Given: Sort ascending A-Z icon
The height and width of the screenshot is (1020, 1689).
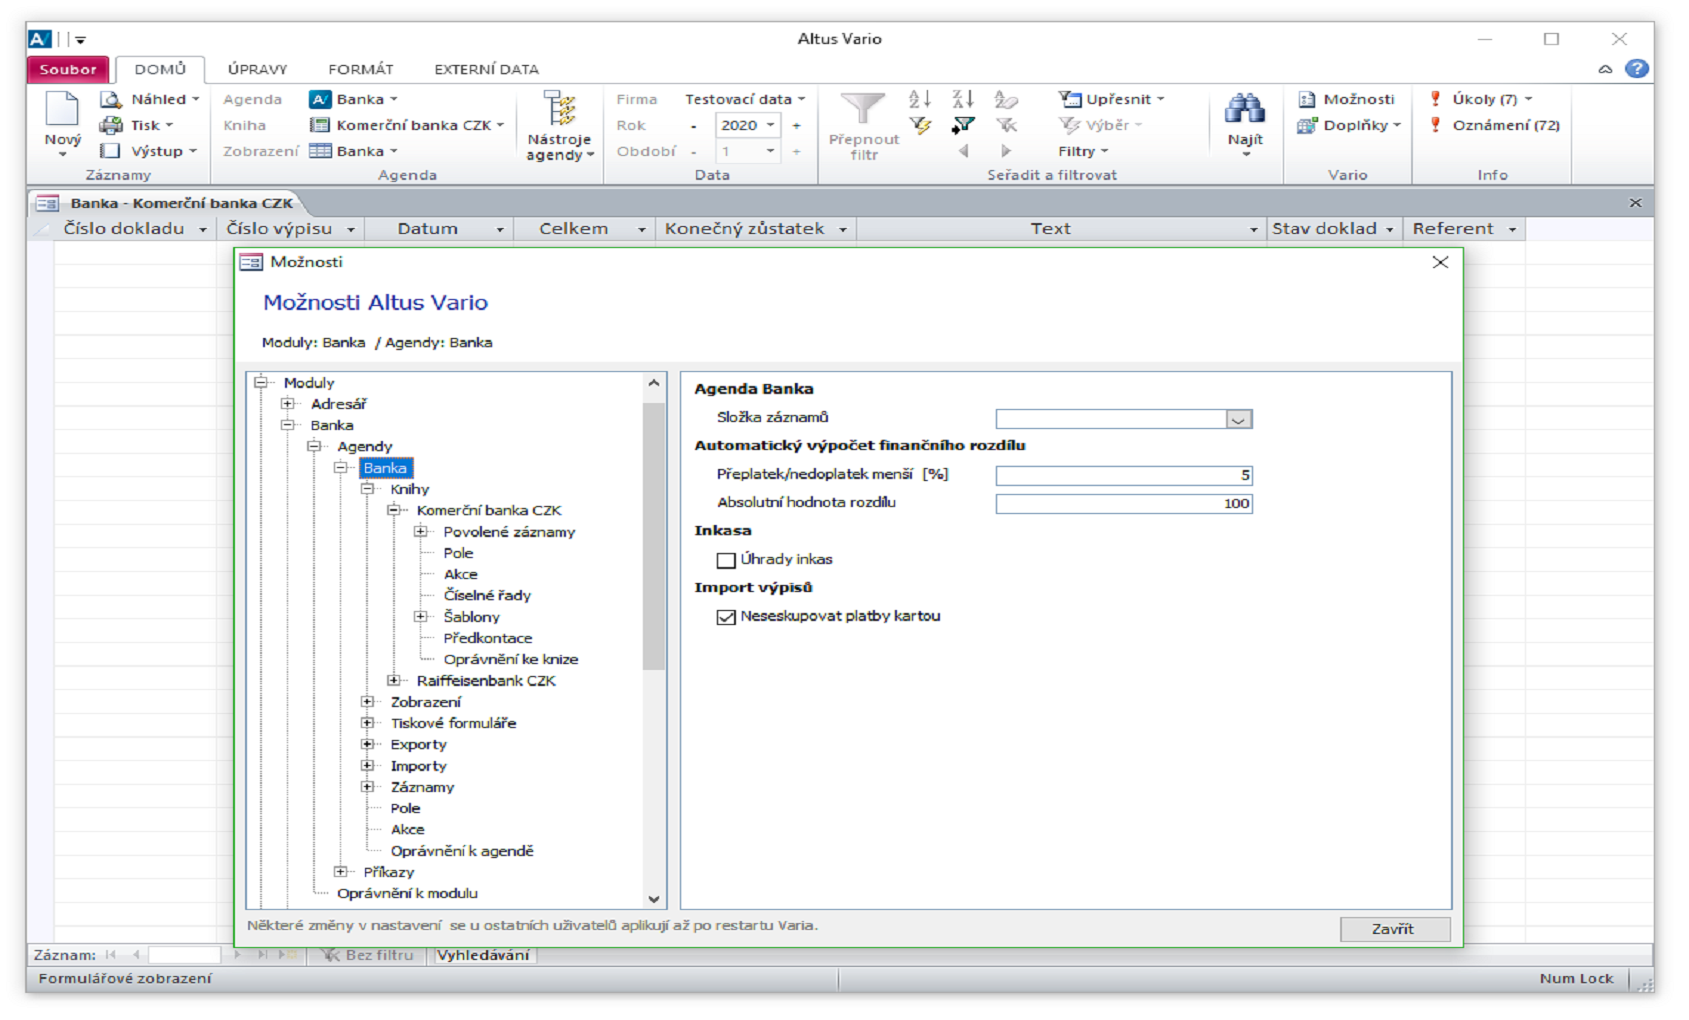Looking at the screenshot, I should tap(920, 99).
